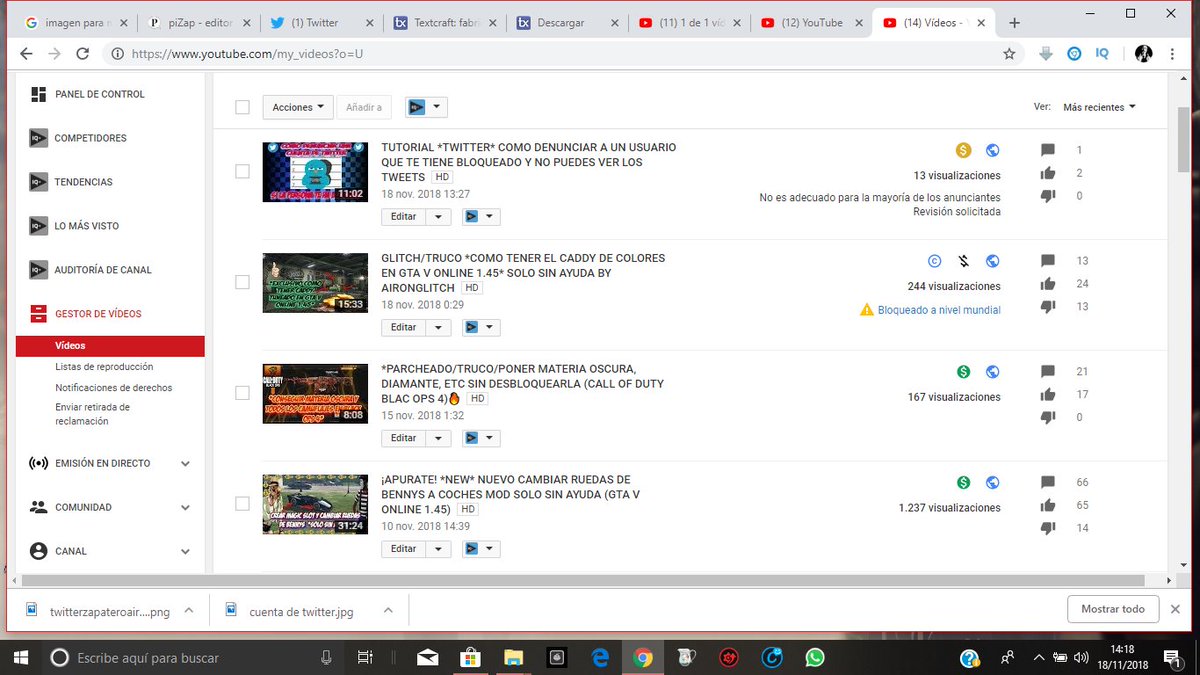The width and height of the screenshot is (1200, 675).
Task: Open Notificaciones de derechos submenu item
Action: [113, 387]
